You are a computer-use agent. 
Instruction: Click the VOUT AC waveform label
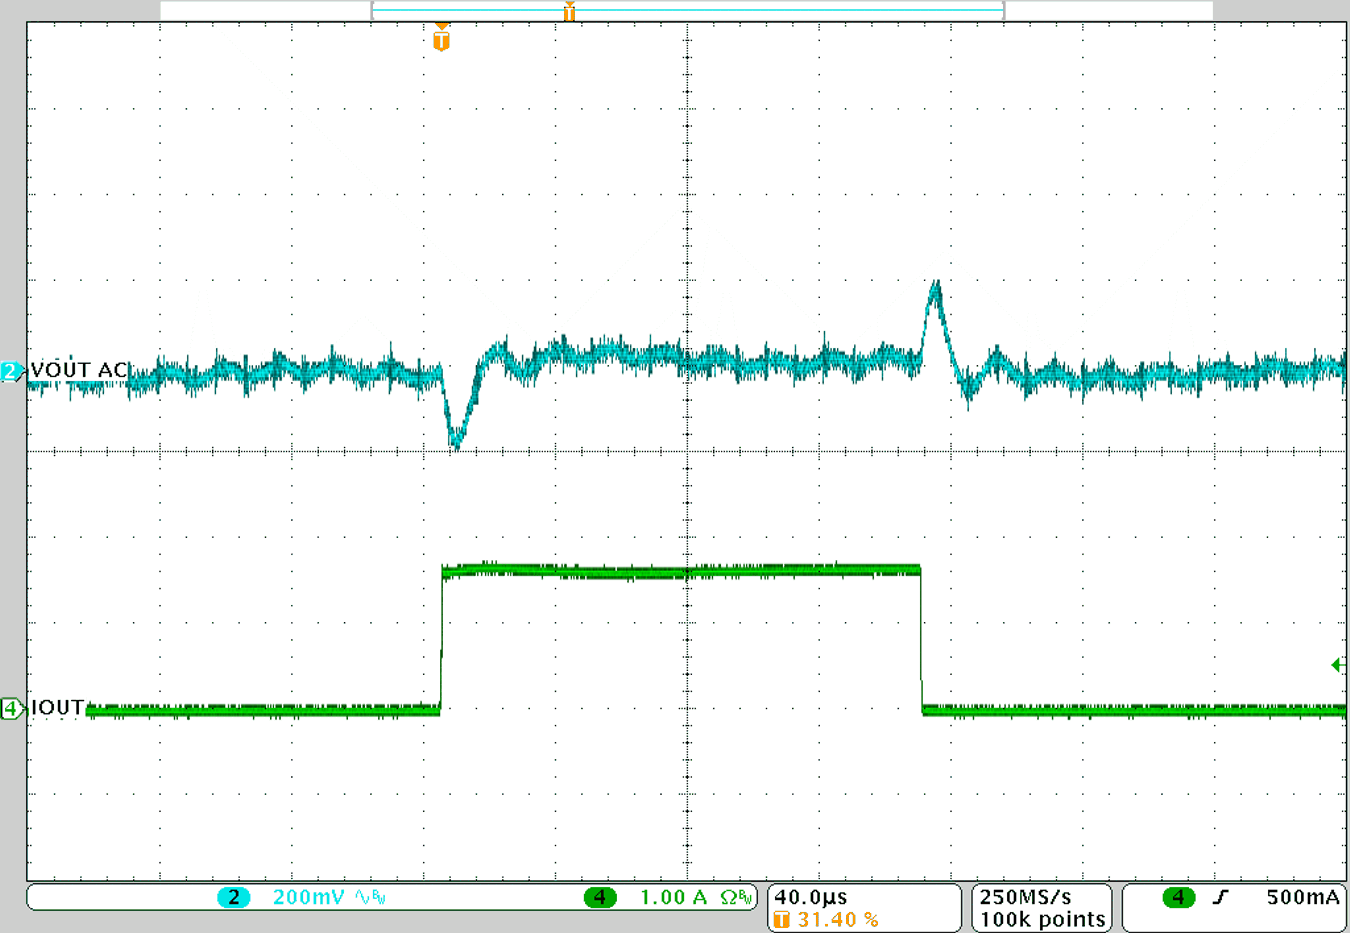click(80, 370)
